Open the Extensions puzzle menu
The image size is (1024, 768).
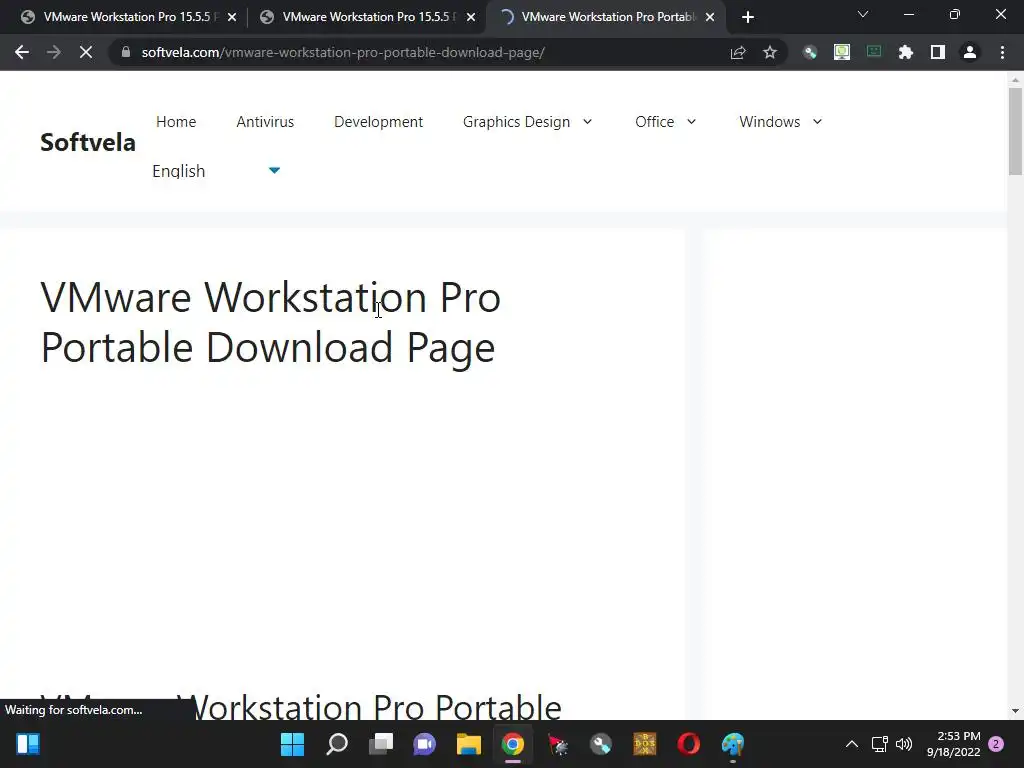click(x=906, y=52)
